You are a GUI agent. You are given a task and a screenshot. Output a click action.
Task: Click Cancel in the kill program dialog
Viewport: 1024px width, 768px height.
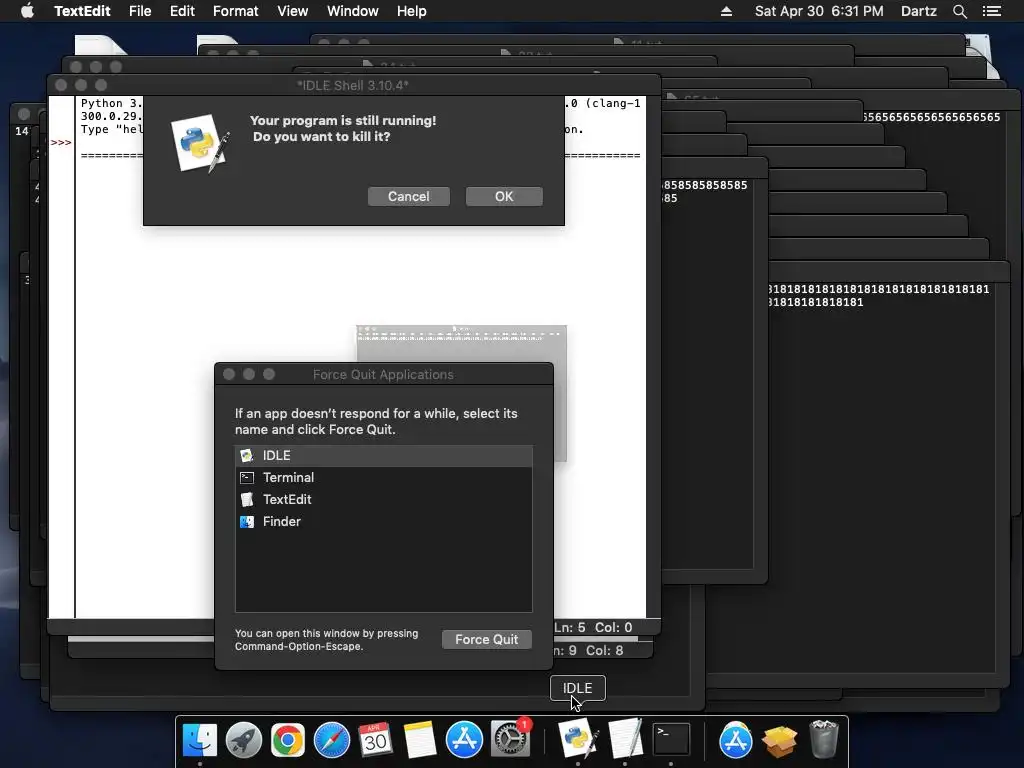409,197
